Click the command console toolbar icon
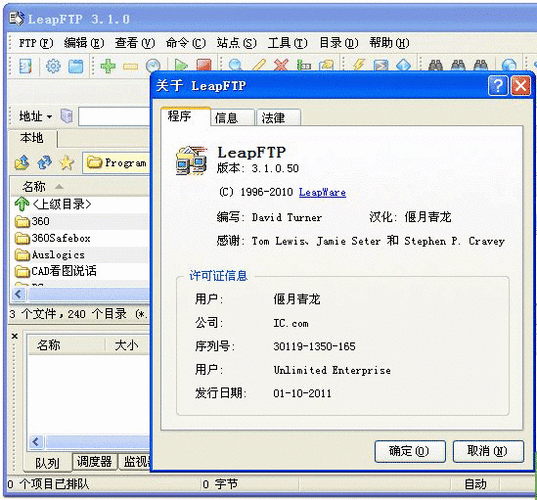The width and height of the screenshot is (537, 500). (x=381, y=64)
